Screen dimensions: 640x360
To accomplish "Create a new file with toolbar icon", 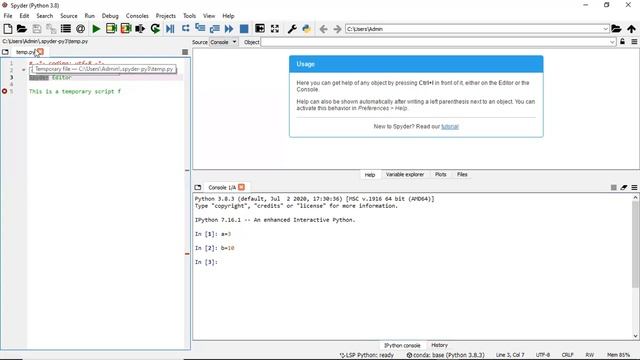I will click(x=8, y=29).
